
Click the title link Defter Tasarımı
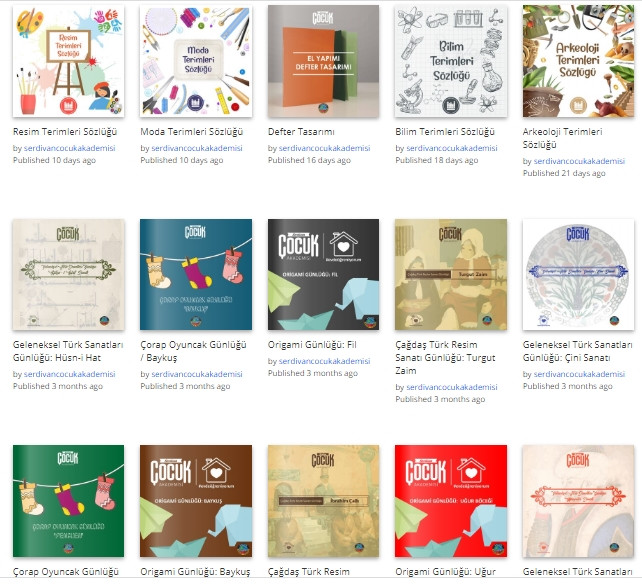301,132
